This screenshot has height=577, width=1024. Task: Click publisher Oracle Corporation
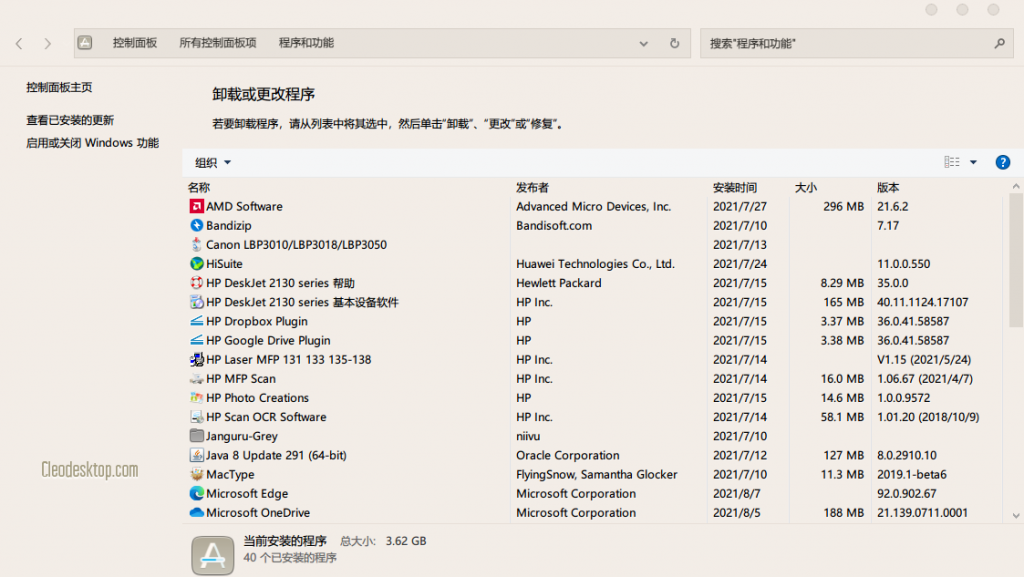point(568,455)
